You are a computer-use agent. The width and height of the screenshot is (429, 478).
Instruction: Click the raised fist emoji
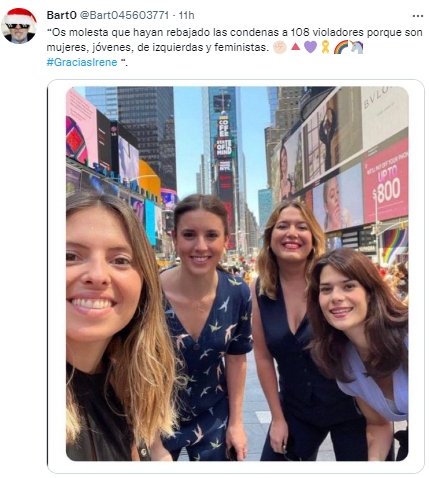coord(279,47)
